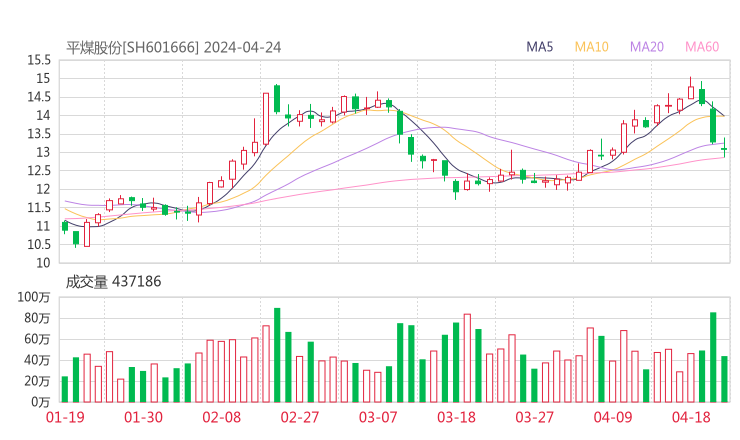
Task: Click the MA5 legend label
Action: [539, 47]
